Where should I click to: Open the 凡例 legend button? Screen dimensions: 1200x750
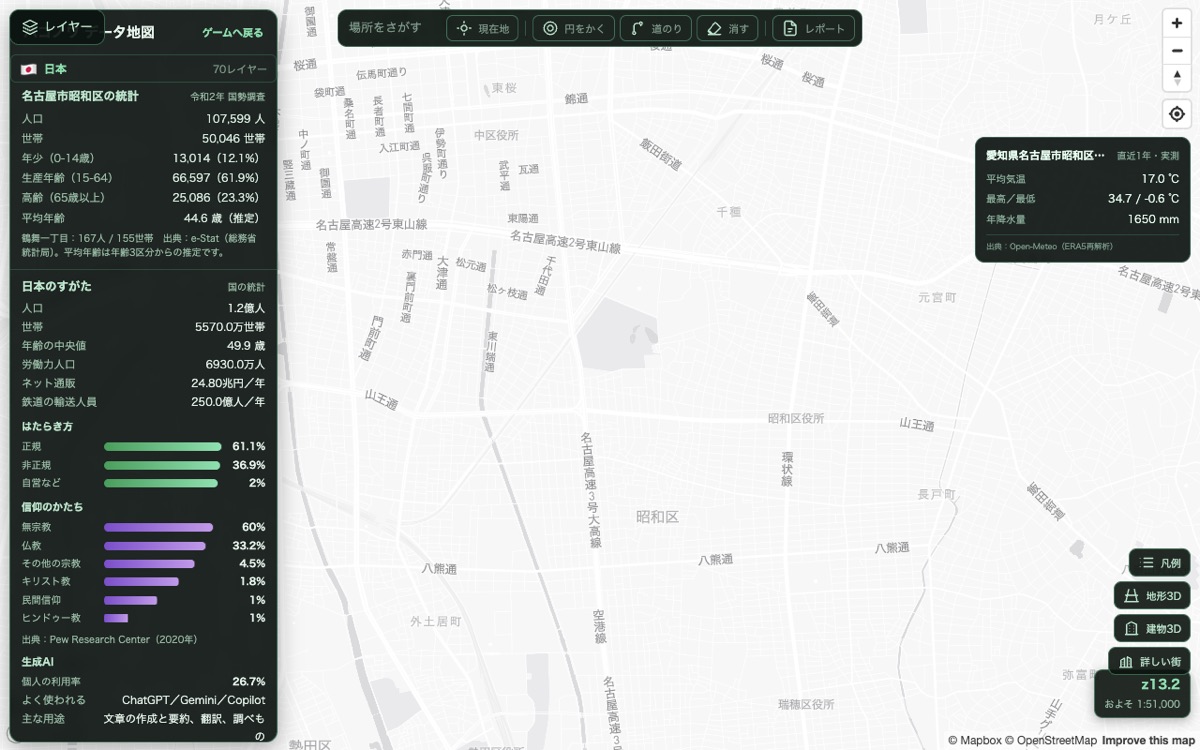(1160, 563)
